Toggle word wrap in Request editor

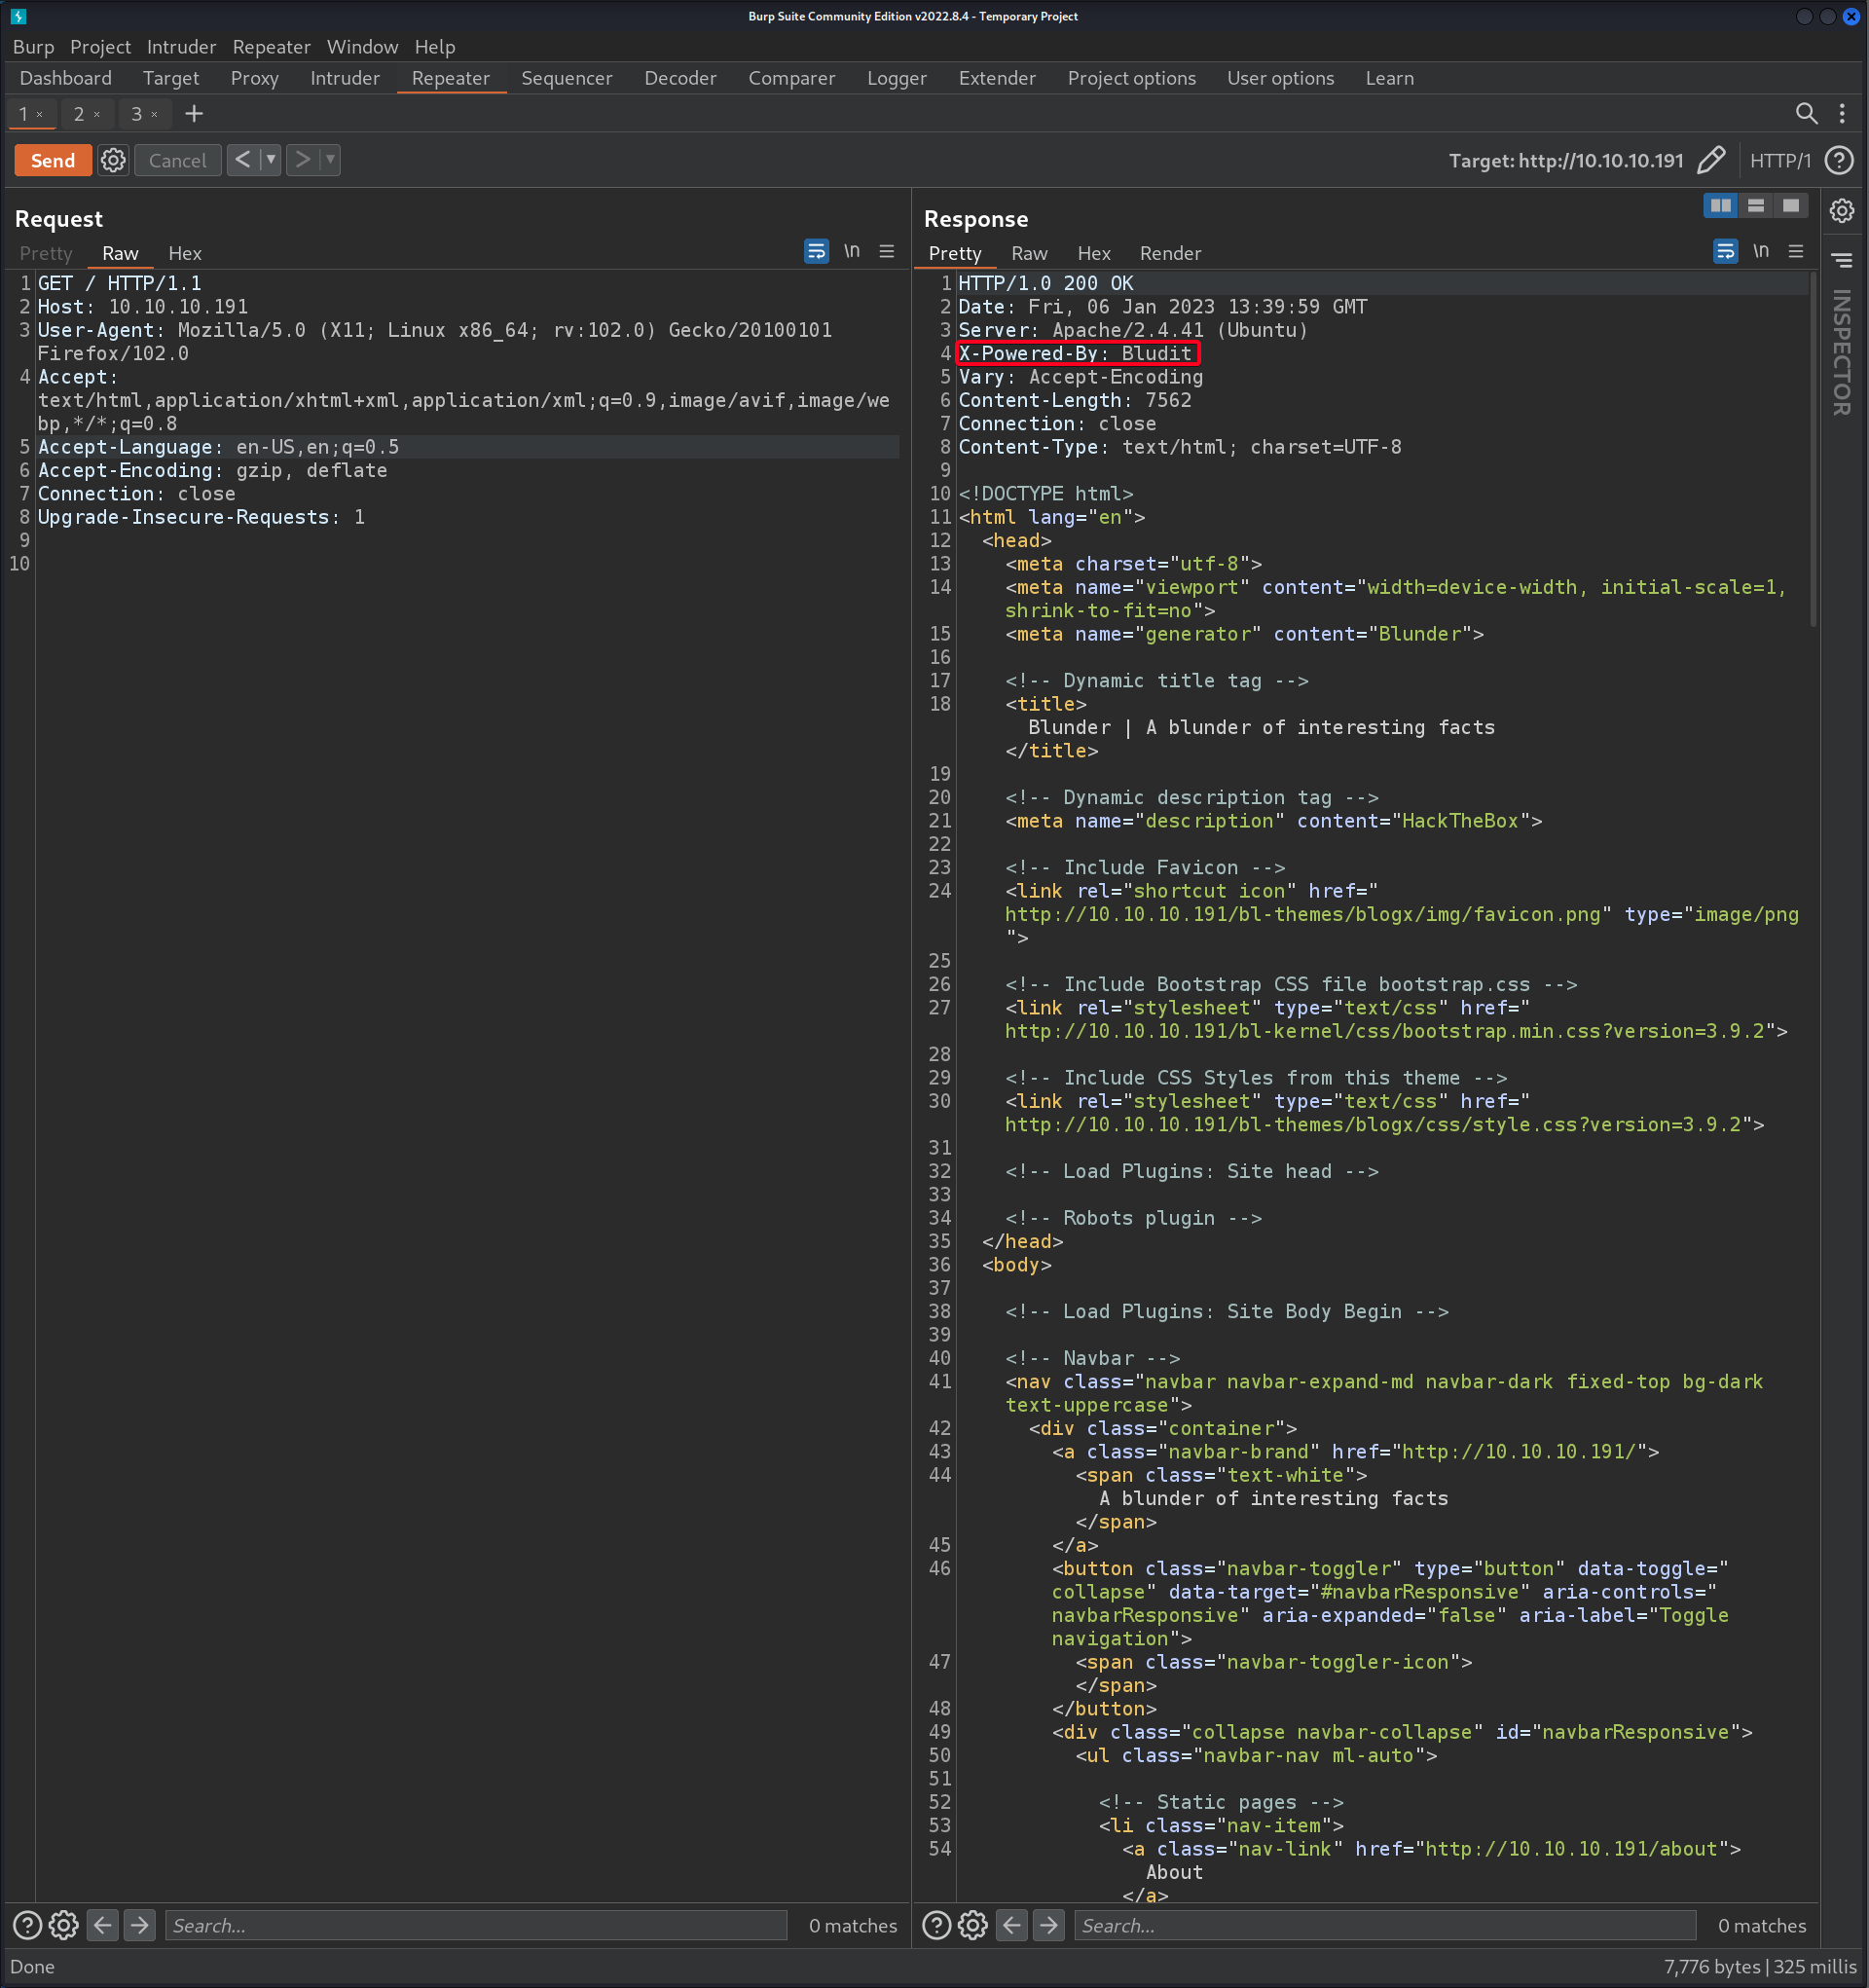tap(816, 251)
